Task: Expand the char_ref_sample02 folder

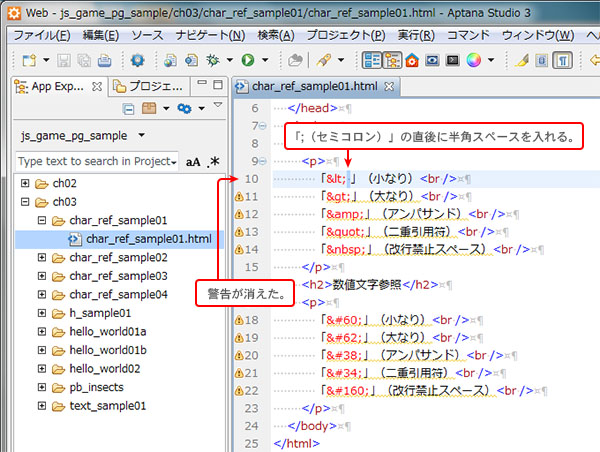Action: [x=42, y=257]
